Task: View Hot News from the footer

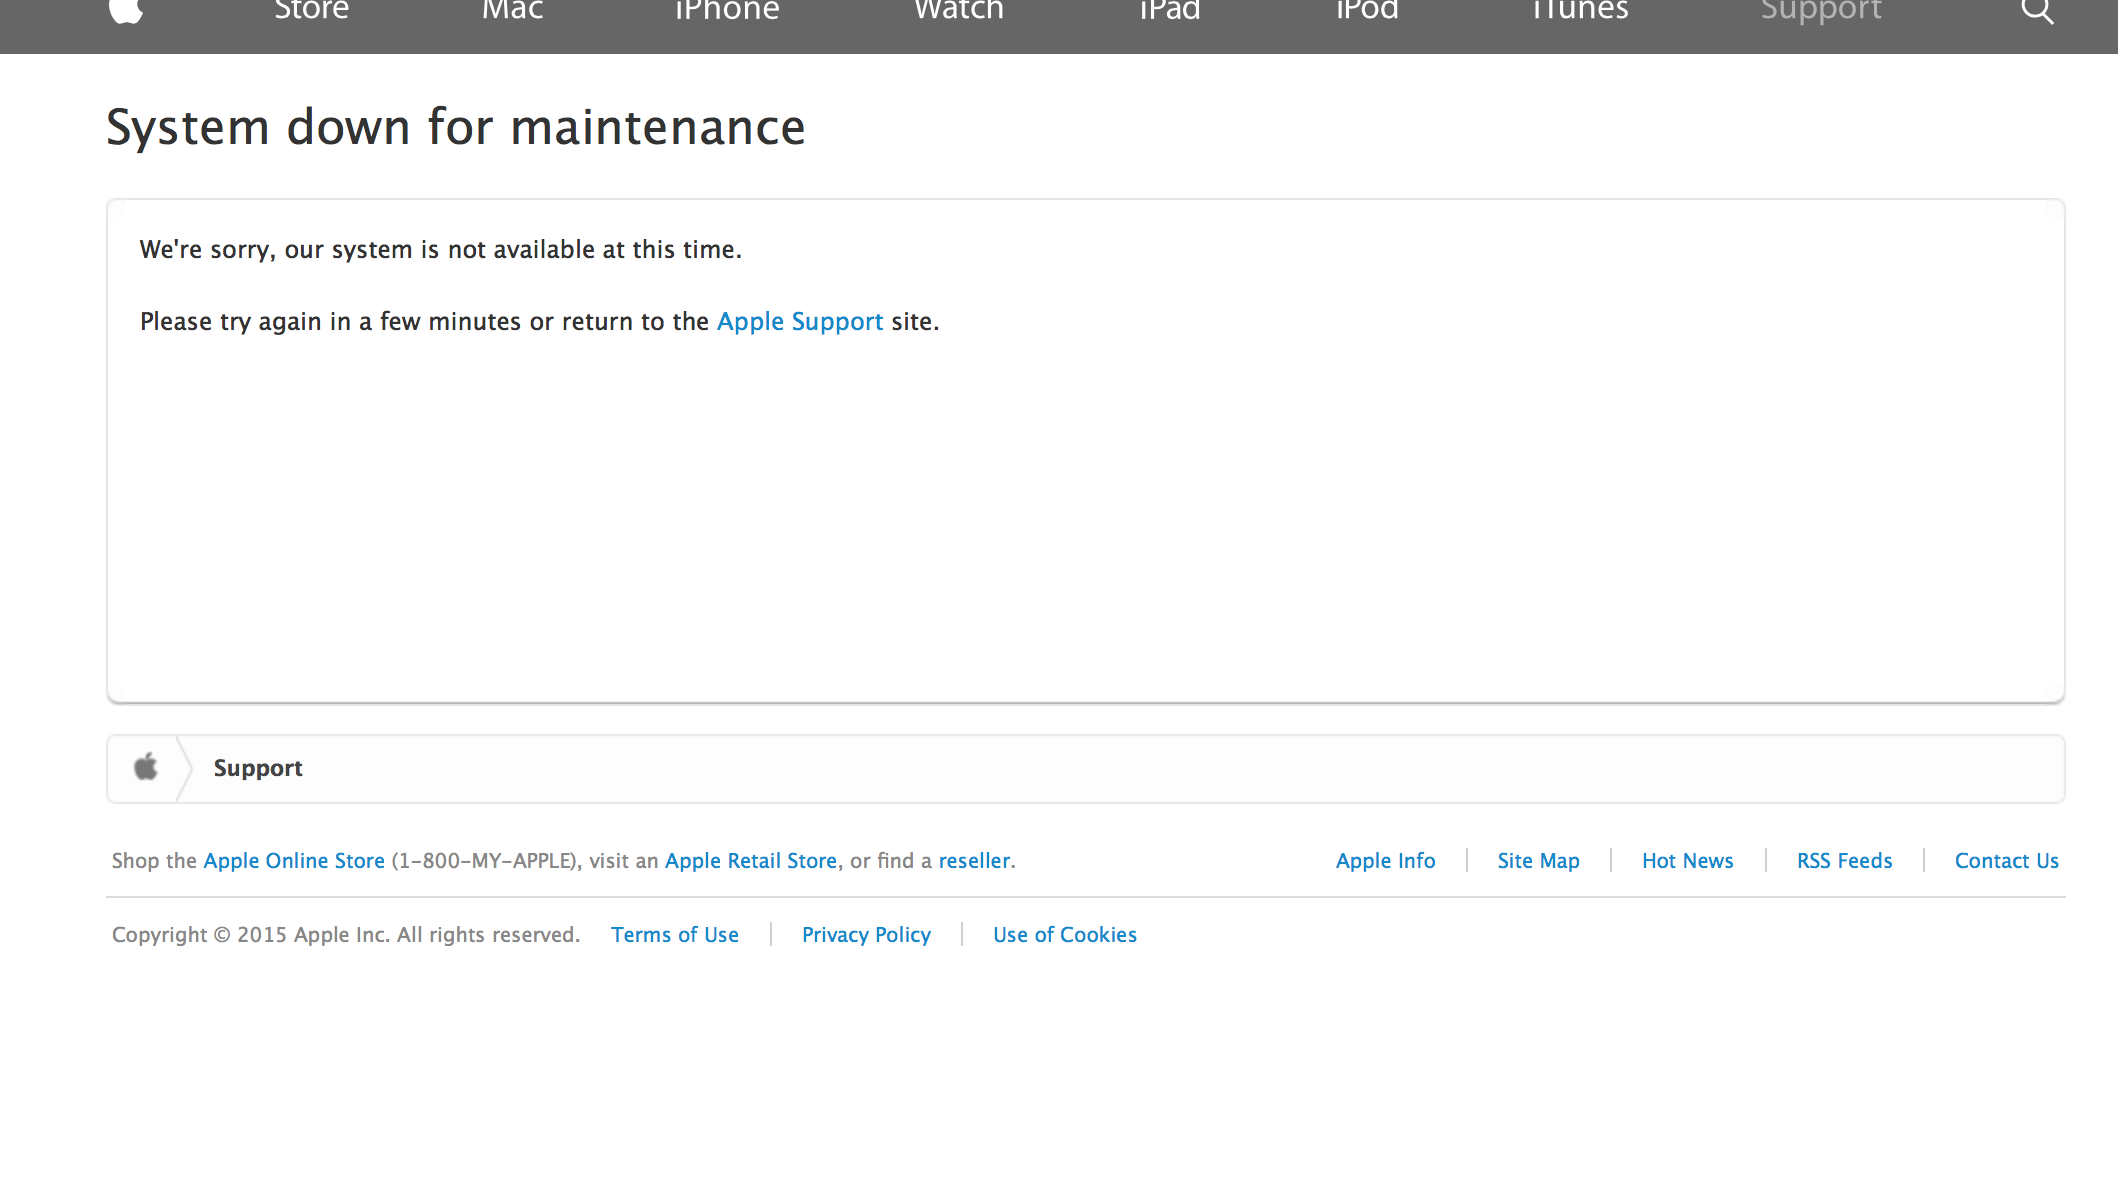Action: [x=1688, y=861]
